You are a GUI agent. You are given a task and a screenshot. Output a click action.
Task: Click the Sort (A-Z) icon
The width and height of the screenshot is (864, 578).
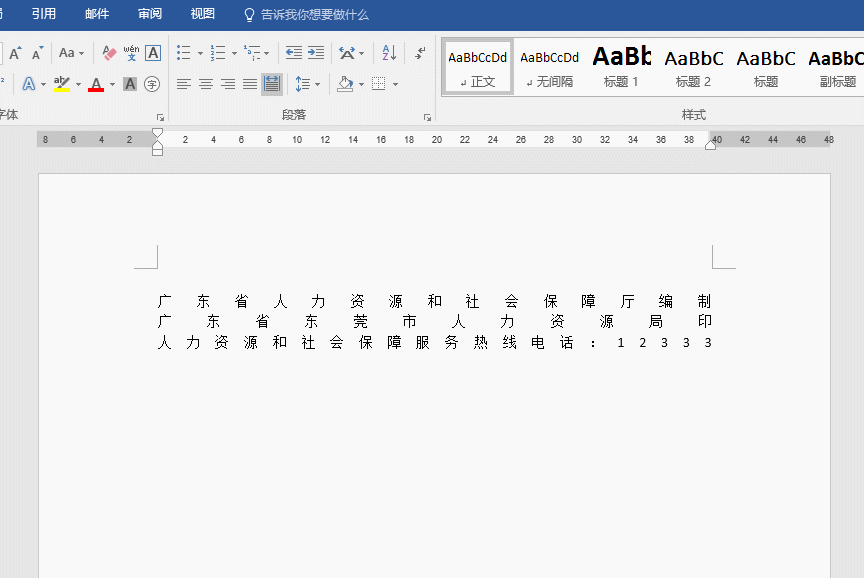(389, 53)
